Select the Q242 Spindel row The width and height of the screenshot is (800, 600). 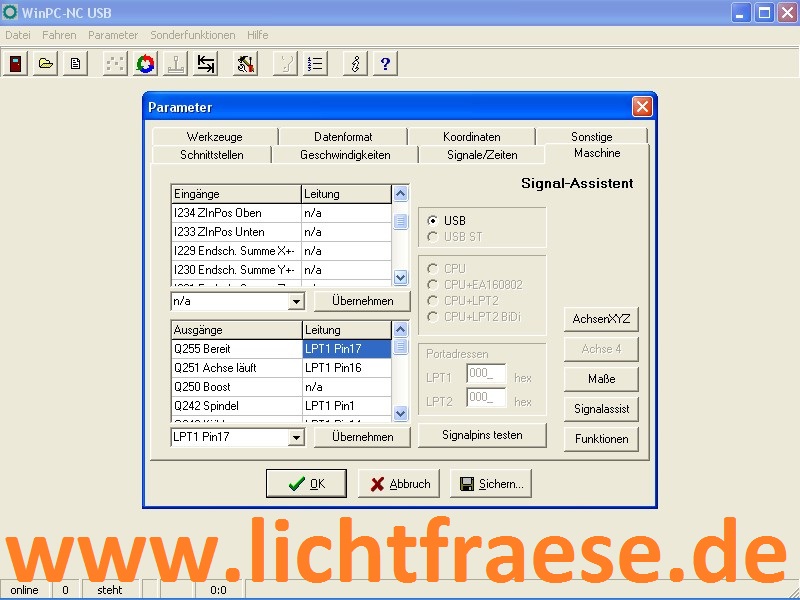[x=282, y=406]
